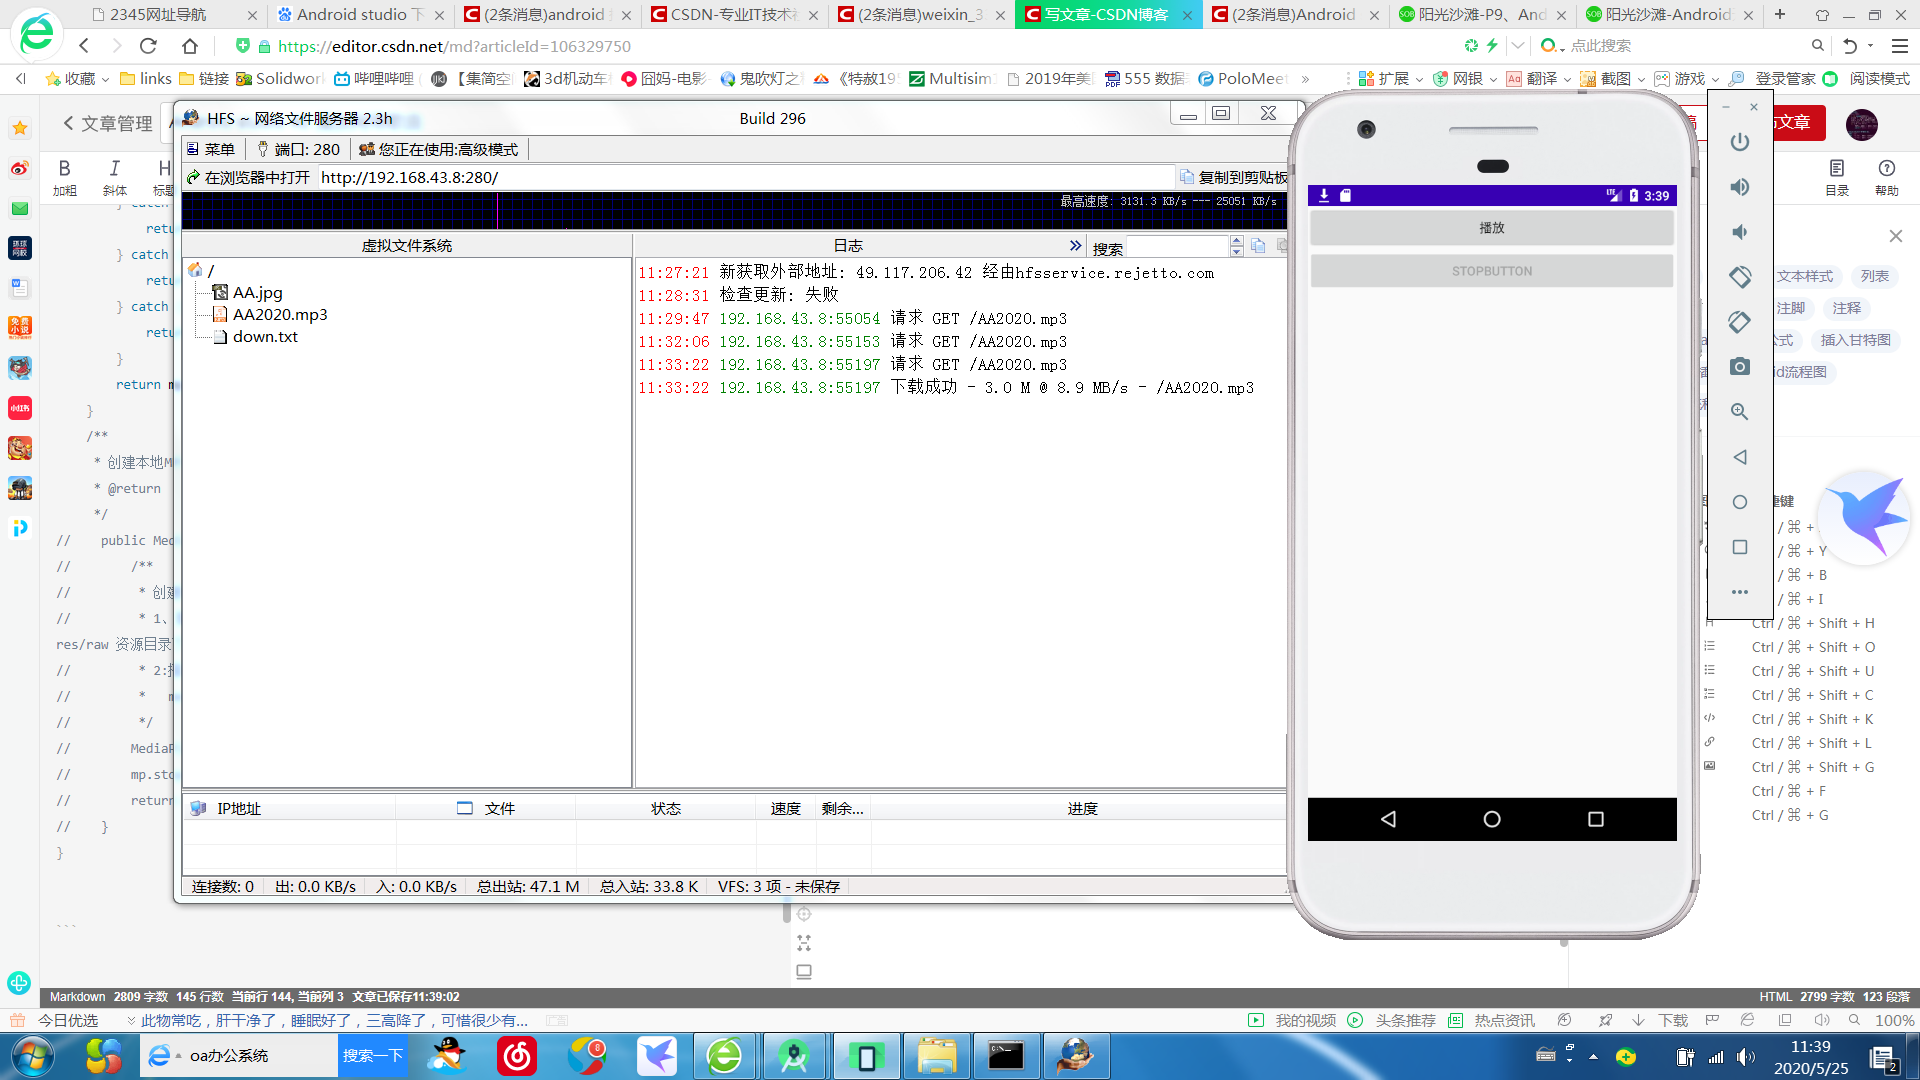1920x1080 pixels.
Task: Click the emulator volume up icon
Action: (x=1740, y=187)
